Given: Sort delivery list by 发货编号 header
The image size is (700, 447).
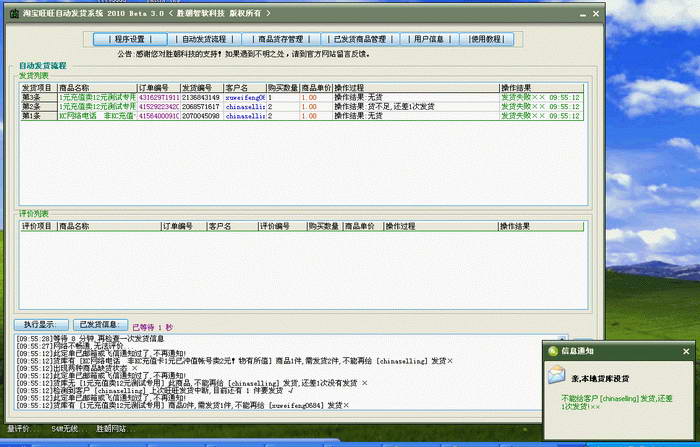Looking at the screenshot, I should coord(202,88).
